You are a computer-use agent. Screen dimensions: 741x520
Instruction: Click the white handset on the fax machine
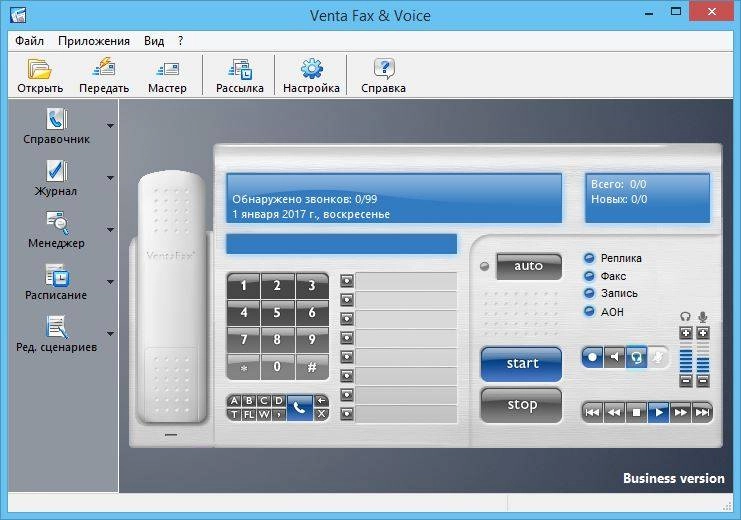click(172, 296)
